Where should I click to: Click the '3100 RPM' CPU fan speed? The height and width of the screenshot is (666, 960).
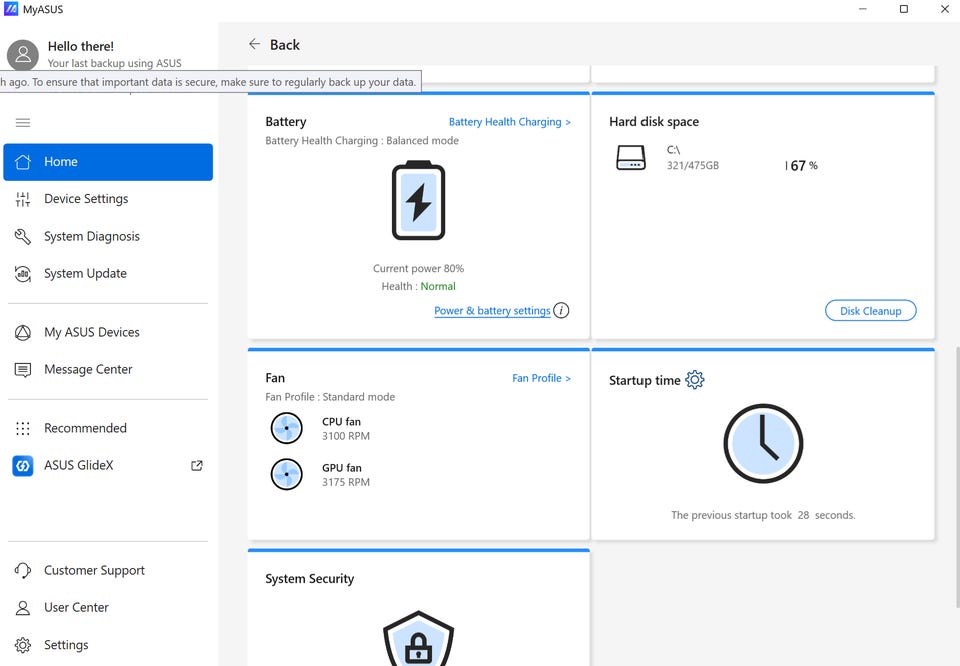coord(346,436)
